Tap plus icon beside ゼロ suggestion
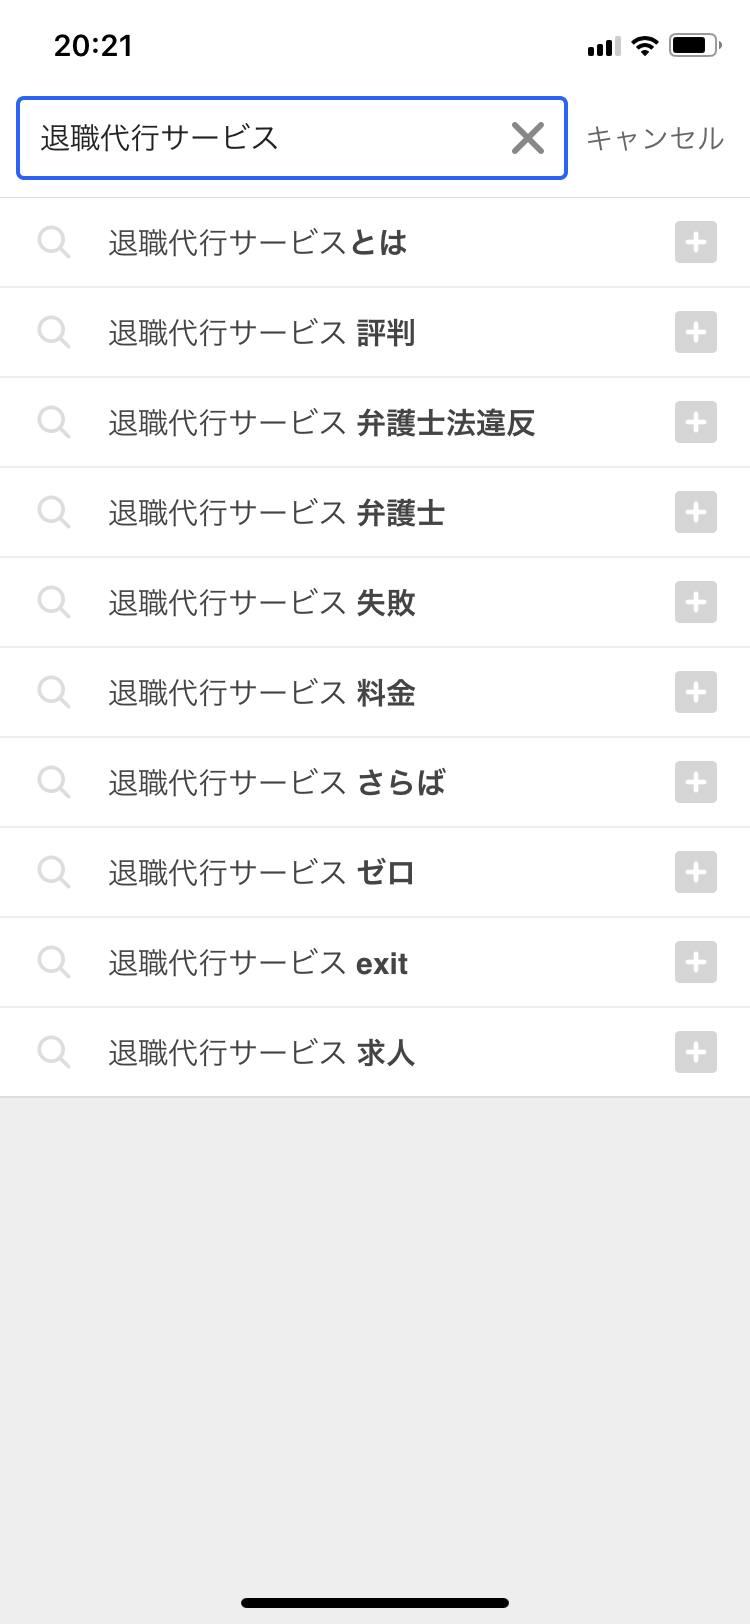This screenshot has height=1624, width=750. [696, 872]
